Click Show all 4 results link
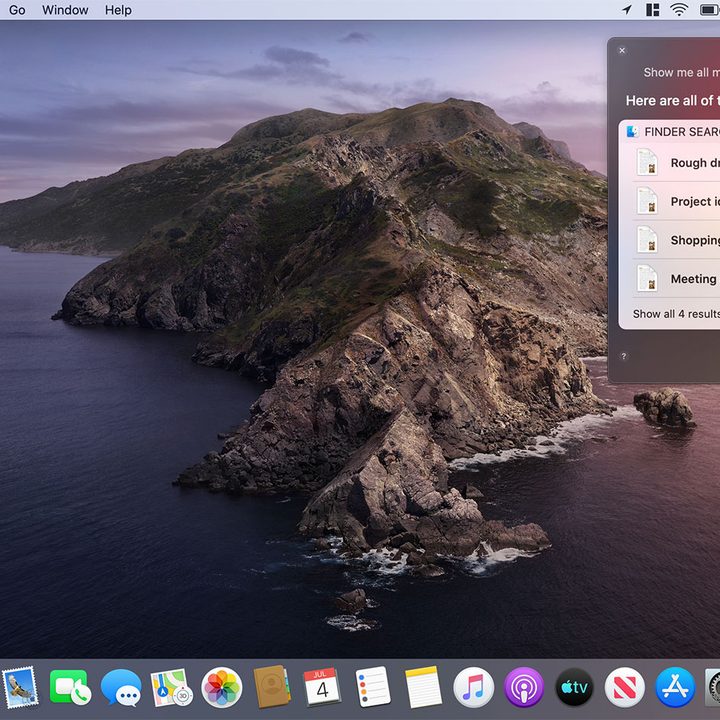 point(676,314)
